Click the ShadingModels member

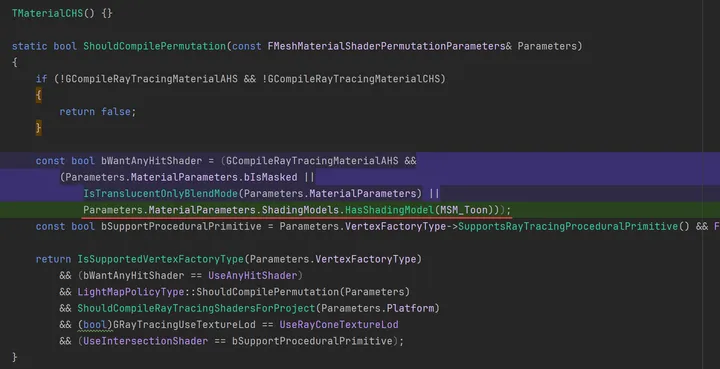point(300,210)
